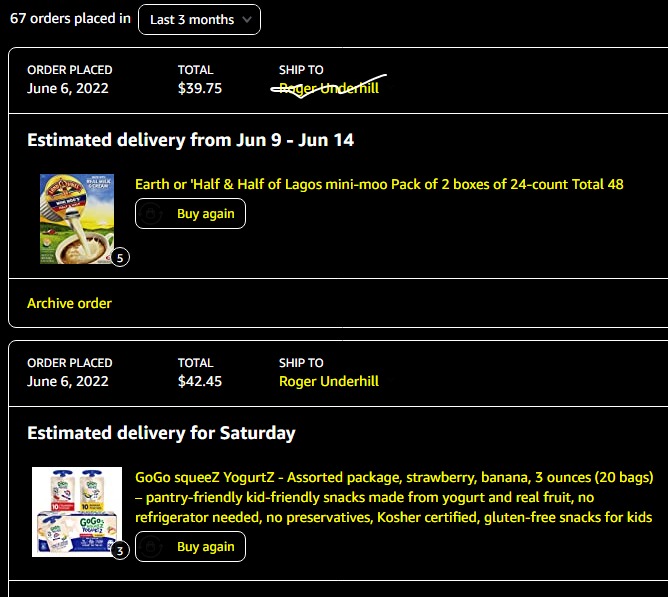Click the chevron arrow beside 'Last 3 months'

pyautogui.click(x=247, y=19)
